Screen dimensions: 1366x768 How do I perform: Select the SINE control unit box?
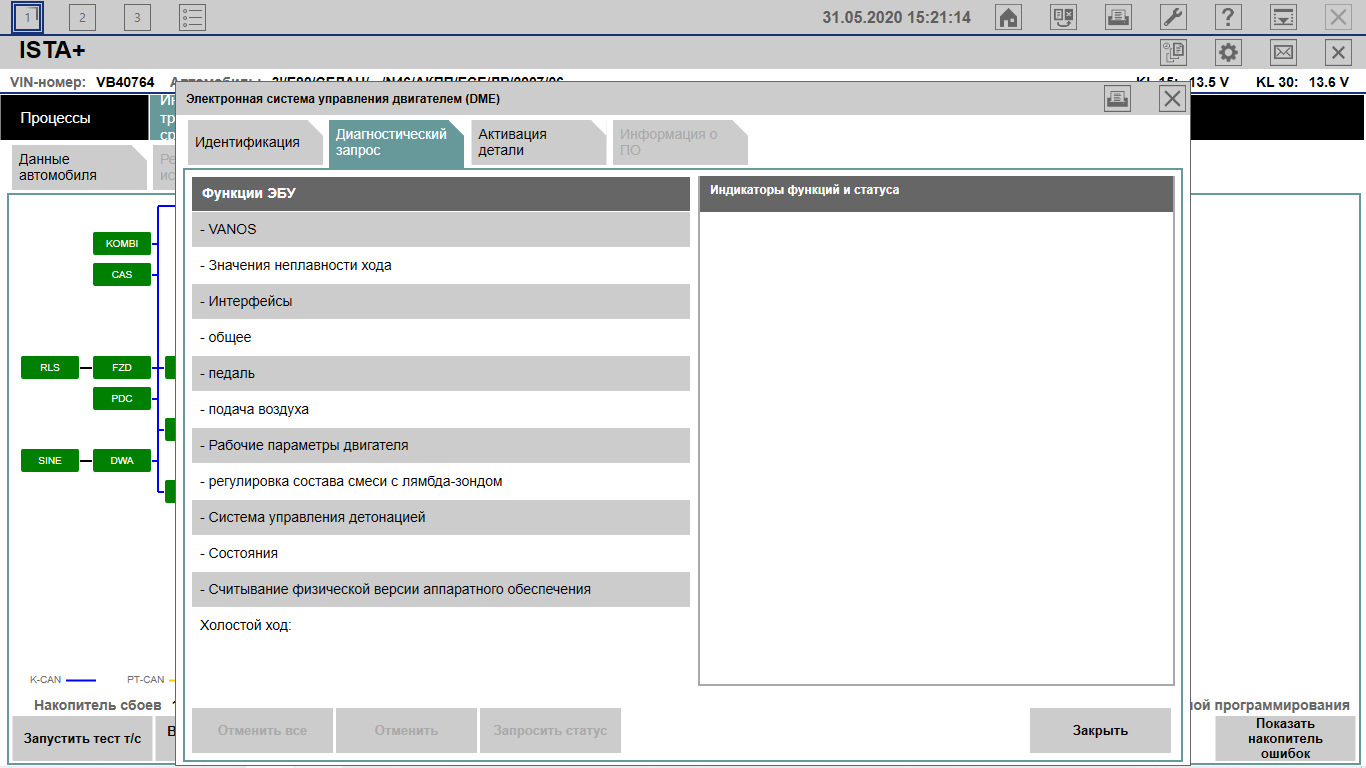50,460
